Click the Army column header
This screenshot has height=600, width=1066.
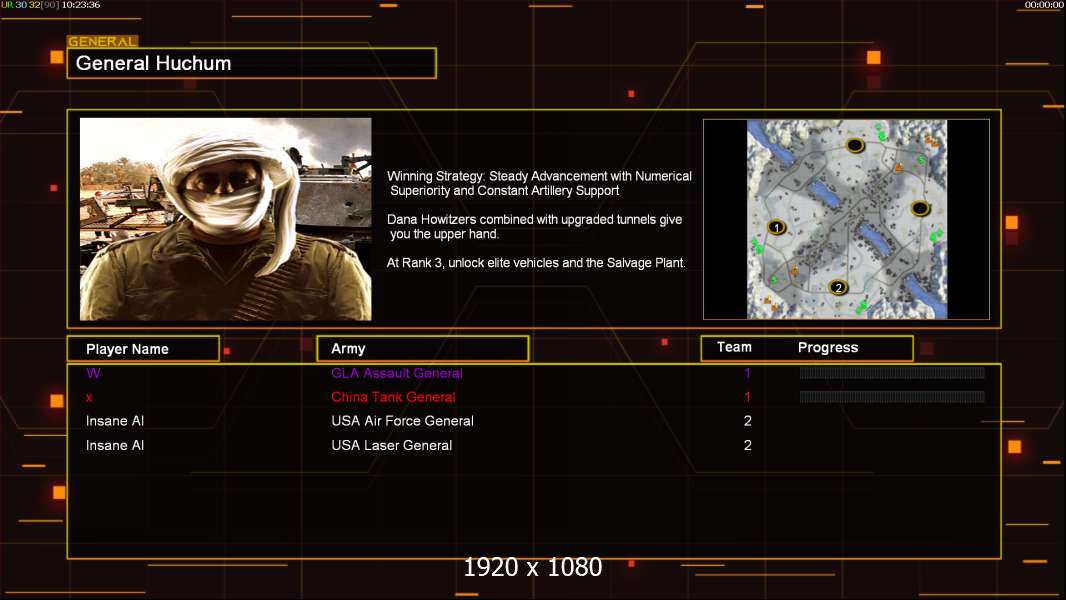pyautogui.click(x=422, y=349)
